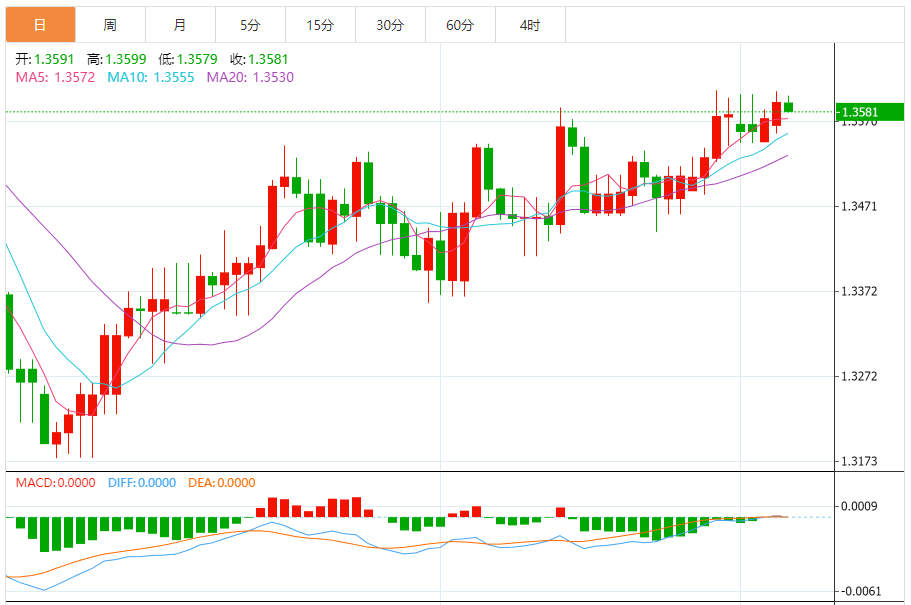
Task: Select the 日 daily chart tab
Action: (x=41, y=25)
